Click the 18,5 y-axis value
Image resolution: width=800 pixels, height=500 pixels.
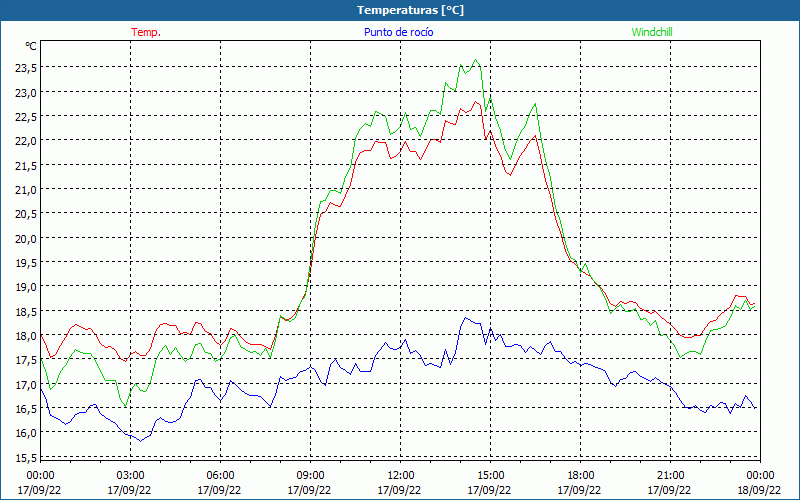coord(26,312)
